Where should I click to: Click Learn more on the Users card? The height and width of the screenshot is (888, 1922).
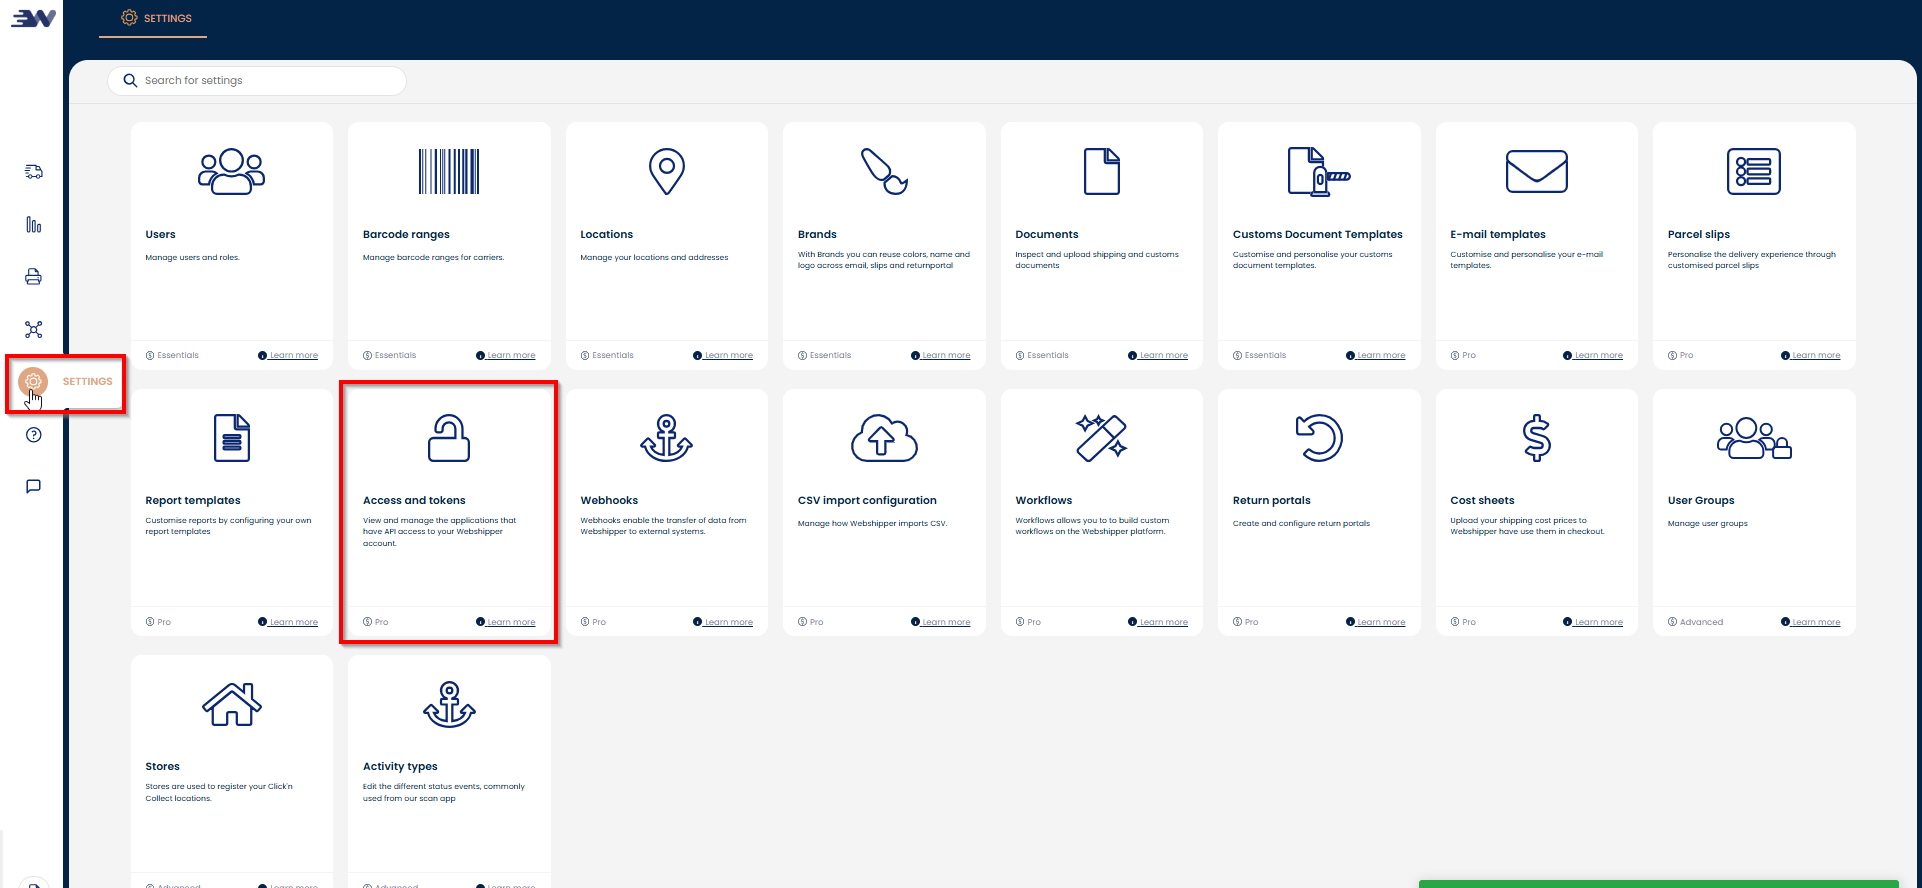[x=293, y=356]
